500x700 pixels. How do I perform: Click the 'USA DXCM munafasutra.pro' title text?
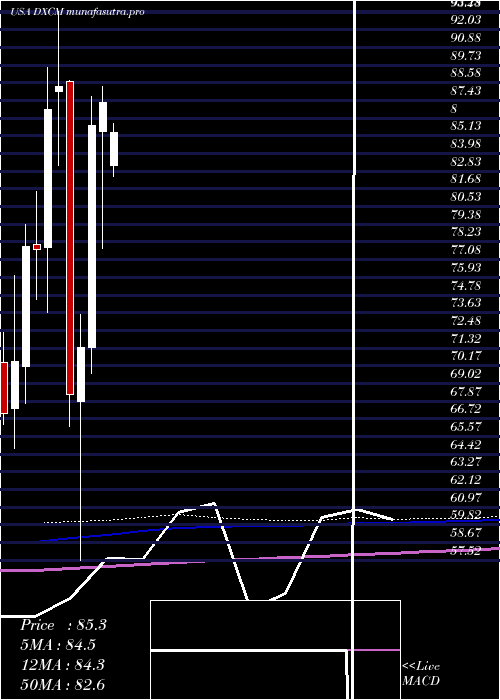tap(78, 12)
